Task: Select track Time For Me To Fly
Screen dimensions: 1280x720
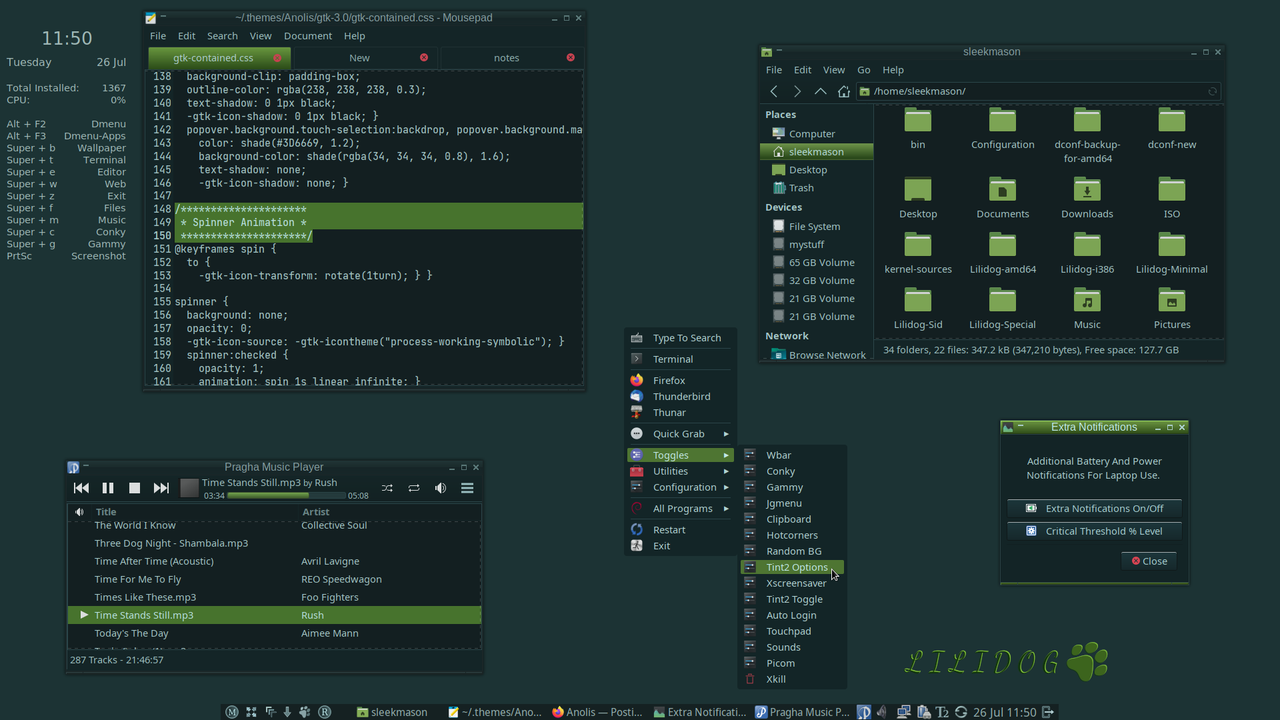Action: (x=274, y=579)
